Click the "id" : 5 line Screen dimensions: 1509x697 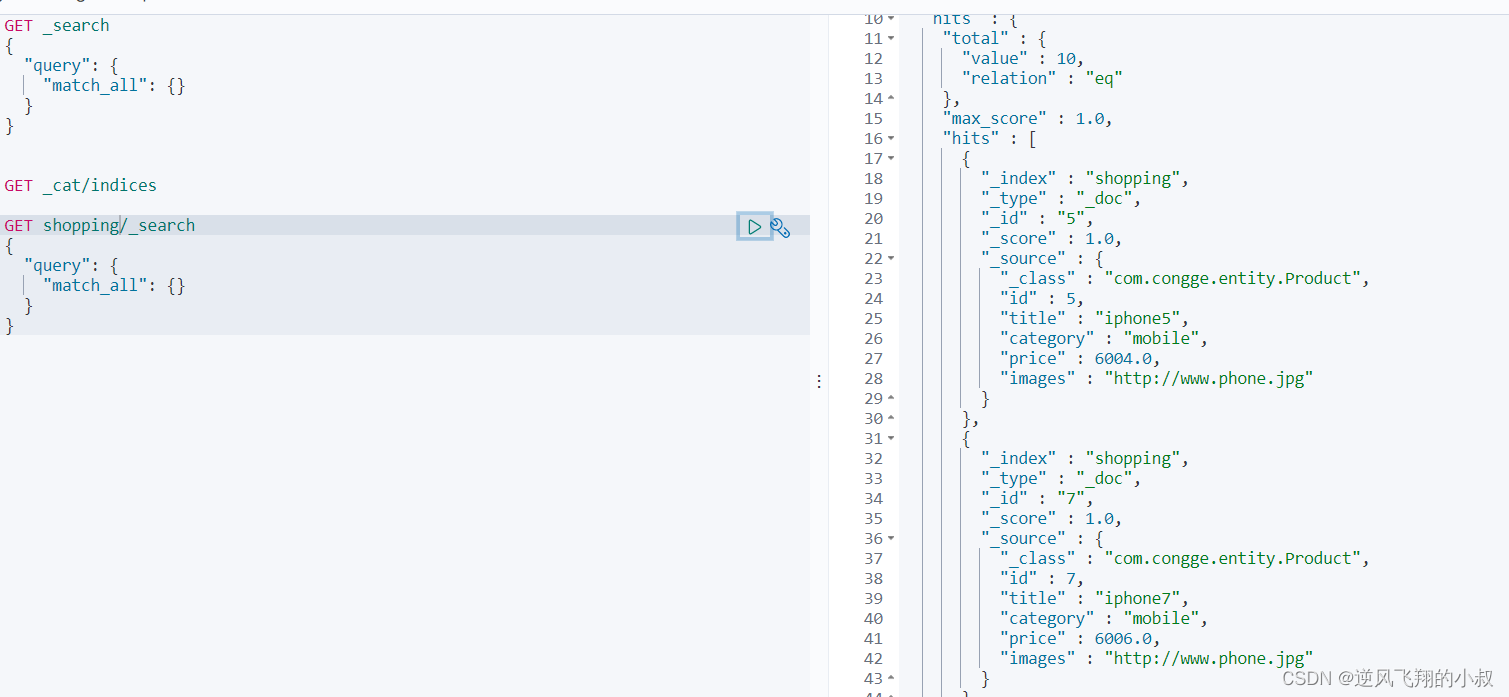coord(1041,299)
